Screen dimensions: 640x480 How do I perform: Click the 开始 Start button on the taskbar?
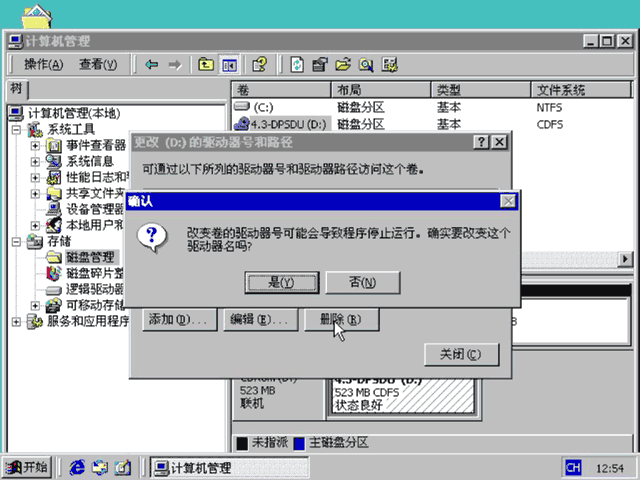point(27,467)
